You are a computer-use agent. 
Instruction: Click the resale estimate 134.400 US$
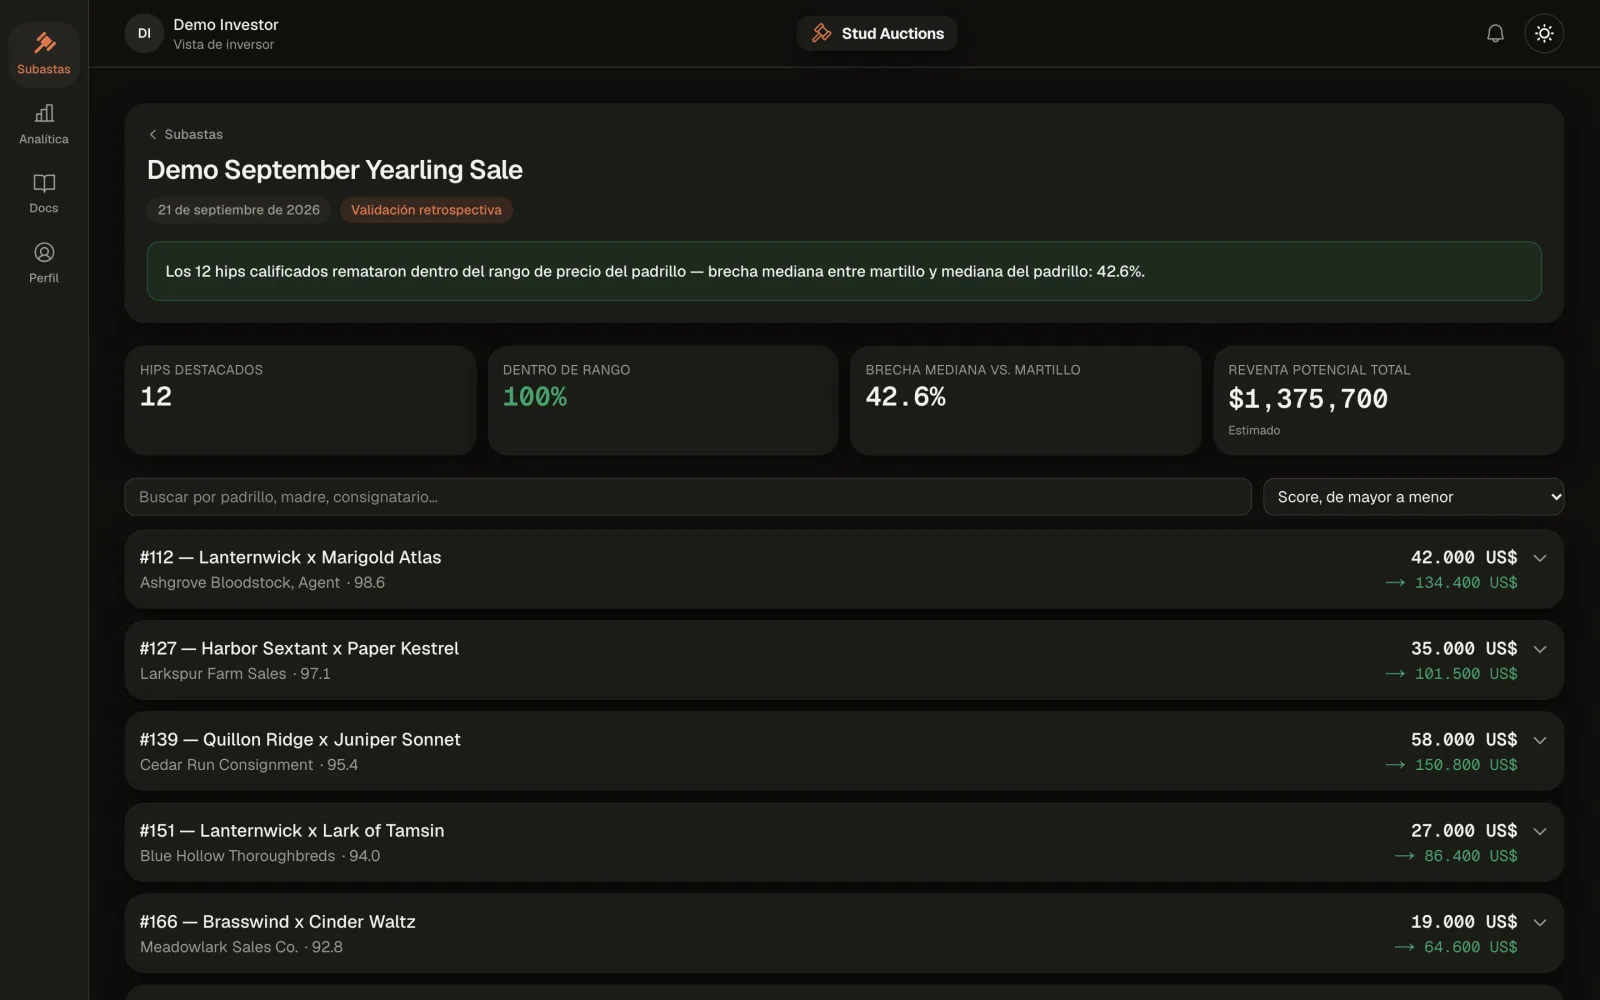(x=1466, y=583)
